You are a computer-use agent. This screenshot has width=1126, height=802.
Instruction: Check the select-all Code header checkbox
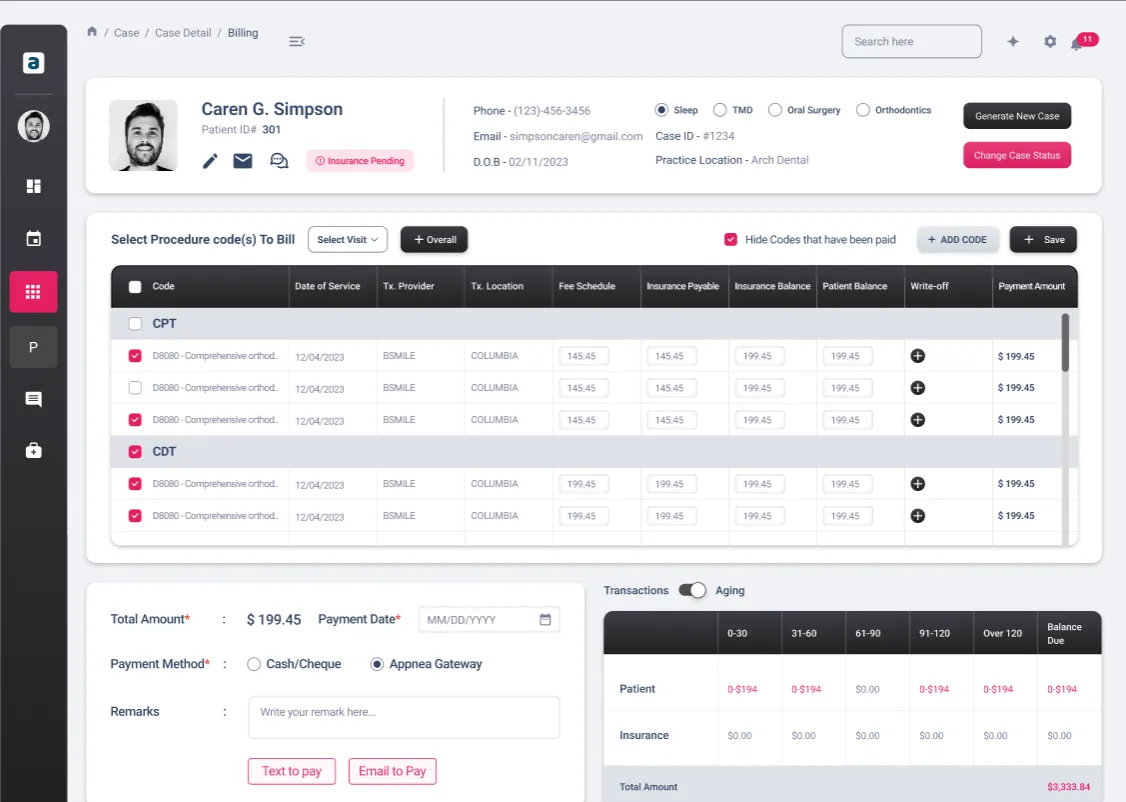coord(135,286)
